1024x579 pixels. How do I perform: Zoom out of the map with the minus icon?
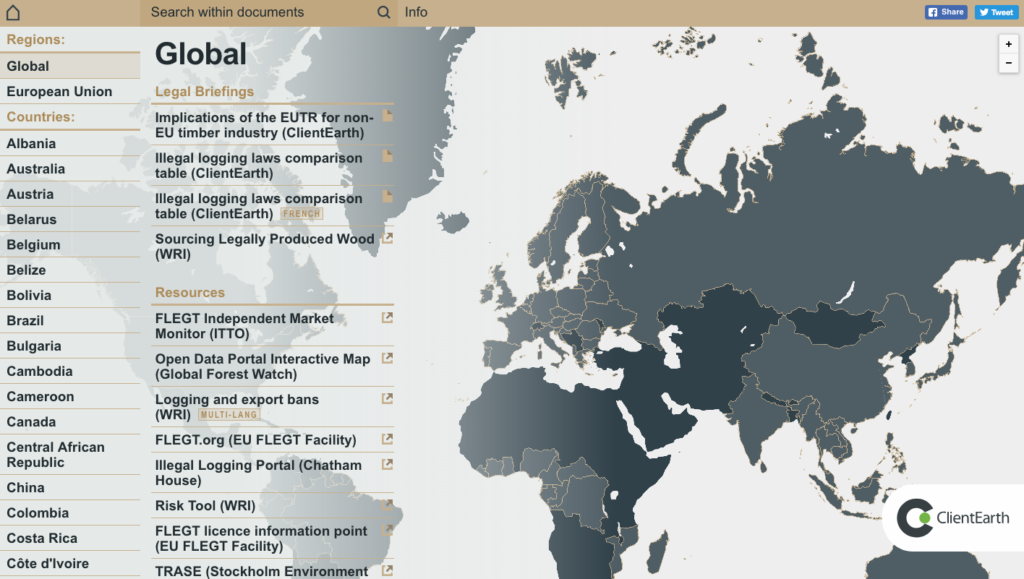pos(1008,63)
